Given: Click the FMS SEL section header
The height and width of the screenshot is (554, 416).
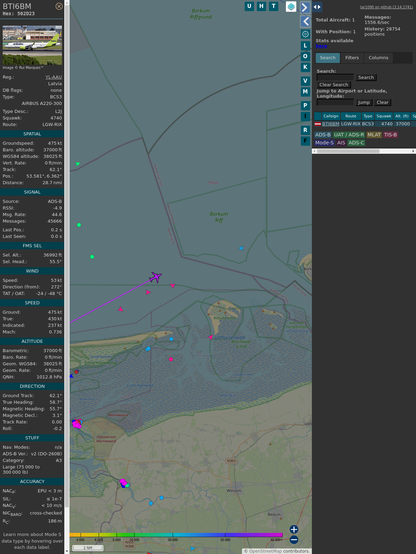Looking at the screenshot, I should (x=32, y=246).
